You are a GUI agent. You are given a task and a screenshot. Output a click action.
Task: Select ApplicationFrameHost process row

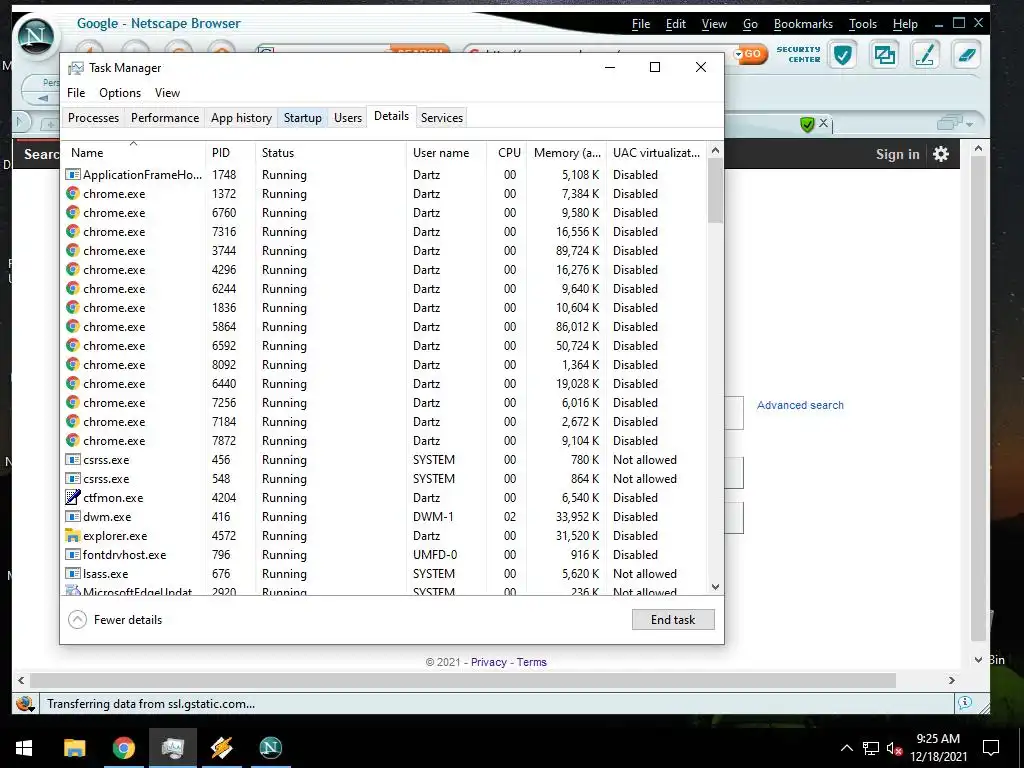(x=385, y=174)
